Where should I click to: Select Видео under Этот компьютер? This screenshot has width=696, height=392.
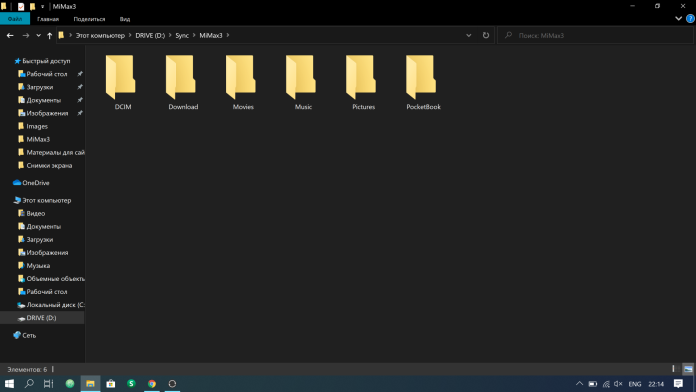click(36, 213)
